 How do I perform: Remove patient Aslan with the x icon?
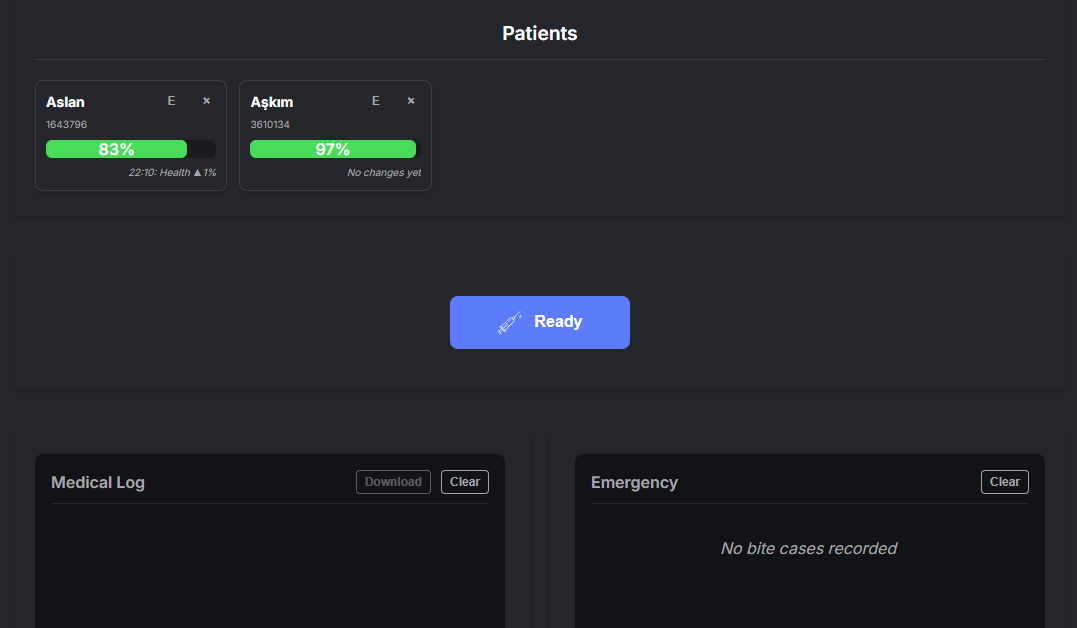206,101
